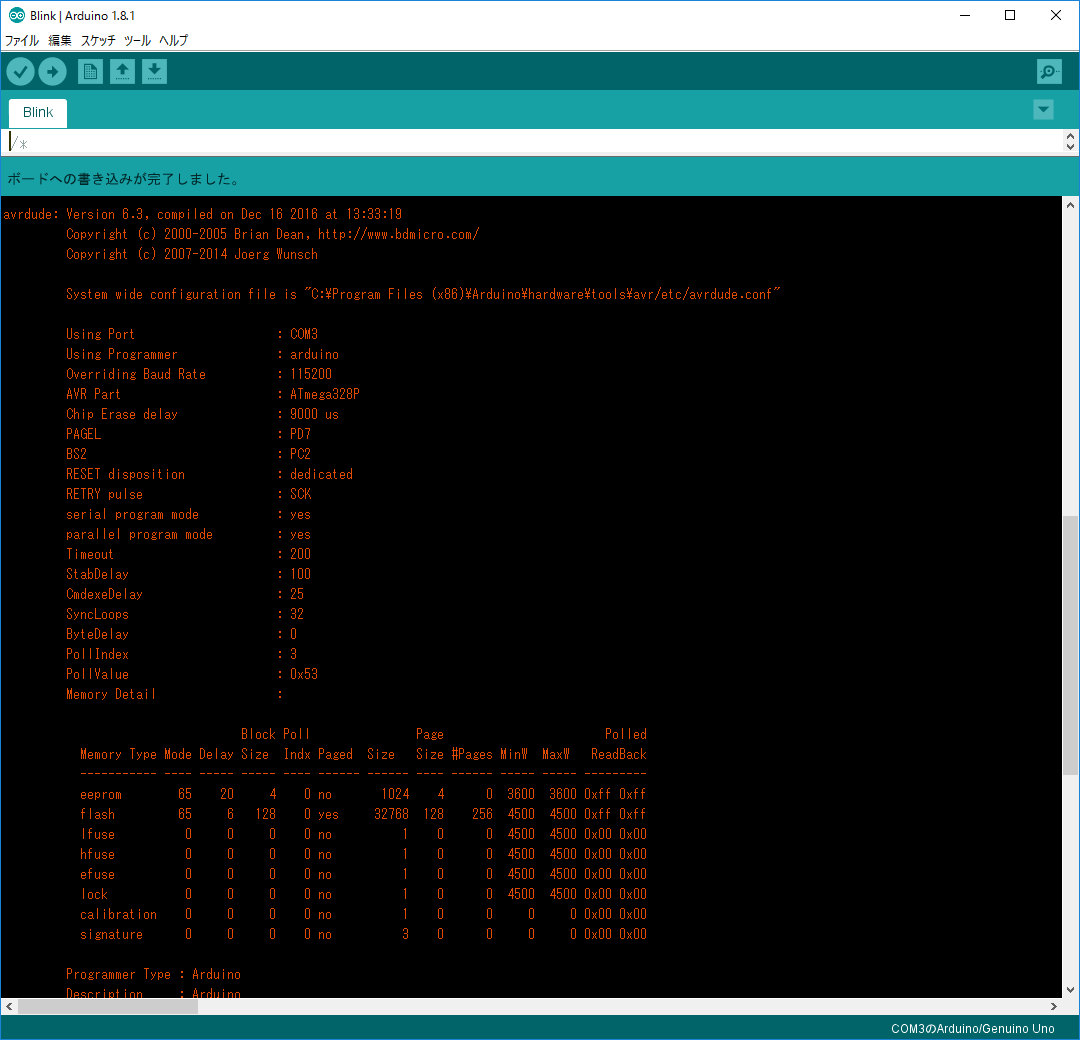This screenshot has height=1040, width=1080.
Task: Click the StabDelay label
Action: (97, 574)
